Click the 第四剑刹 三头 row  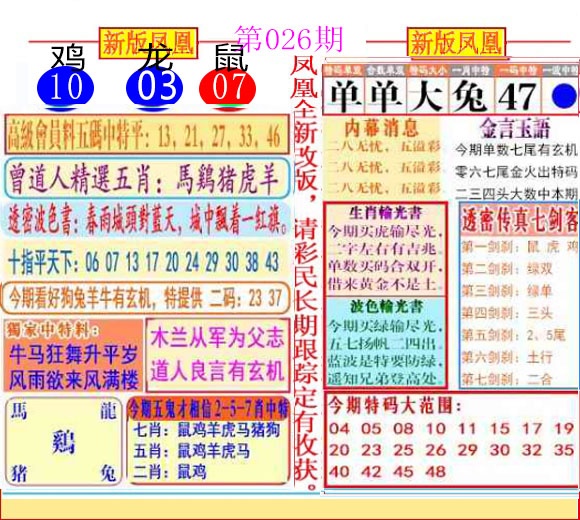(x=507, y=314)
